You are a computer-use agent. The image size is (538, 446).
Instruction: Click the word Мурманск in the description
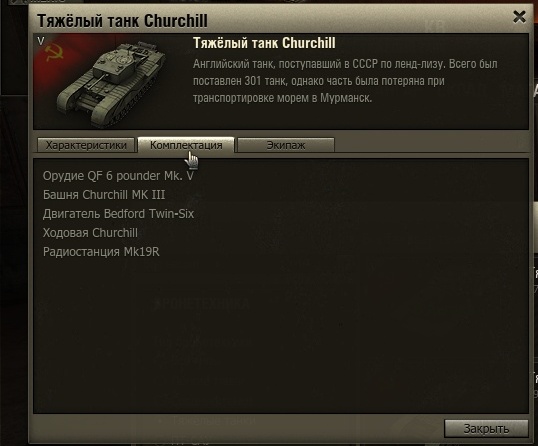[x=346, y=98]
